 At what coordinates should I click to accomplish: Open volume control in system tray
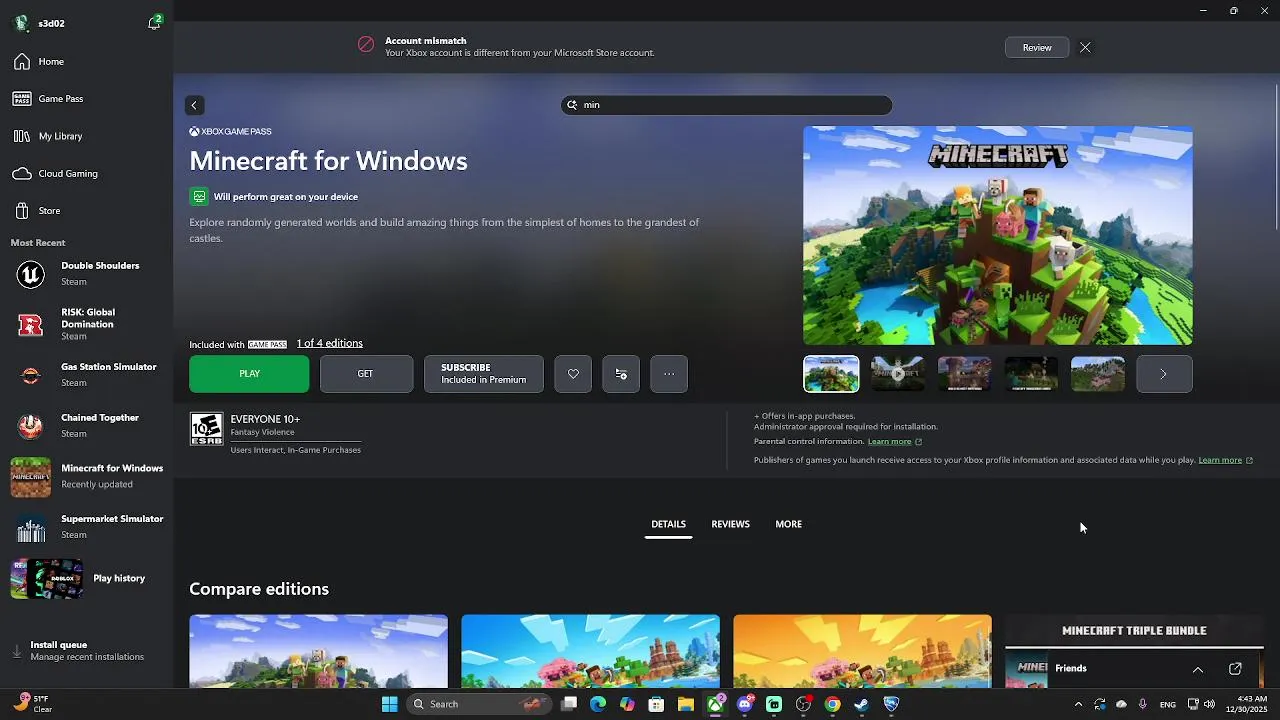[x=1209, y=704]
